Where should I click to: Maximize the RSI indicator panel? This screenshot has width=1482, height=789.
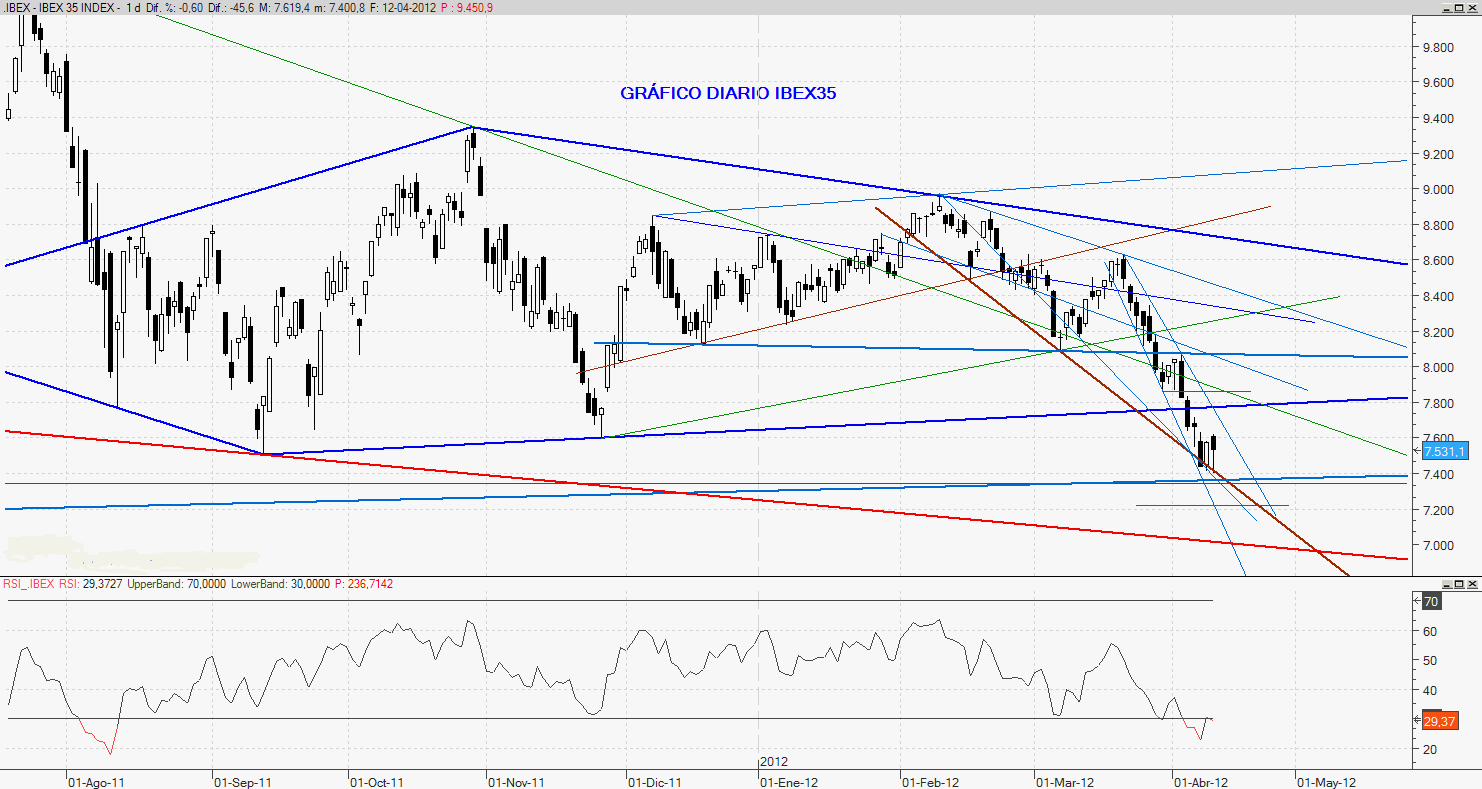pyautogui.click(x=1459, y=582)
